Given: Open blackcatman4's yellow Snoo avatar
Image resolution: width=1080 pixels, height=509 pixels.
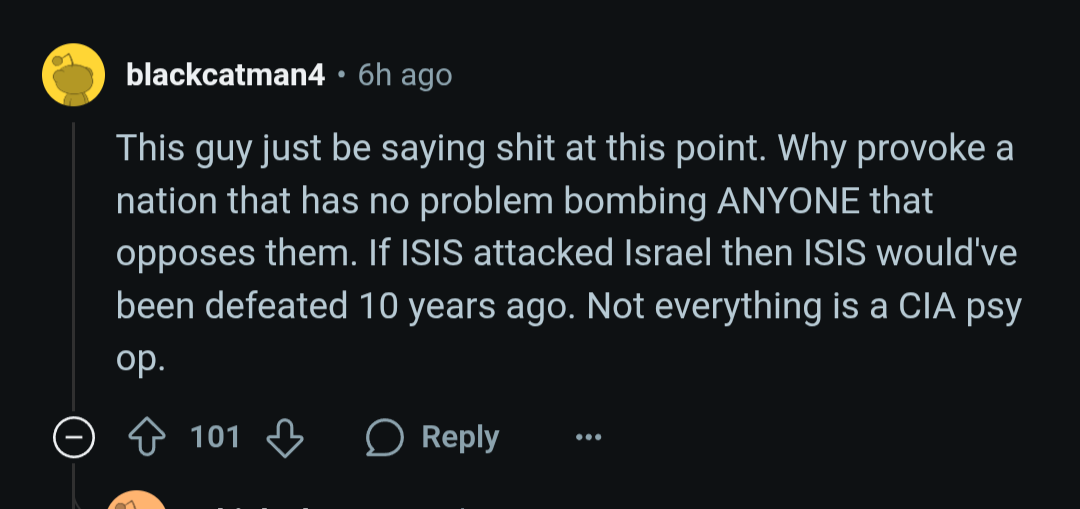Looking at the screenshot, I should pyautogui.click(x=74, y=74).
